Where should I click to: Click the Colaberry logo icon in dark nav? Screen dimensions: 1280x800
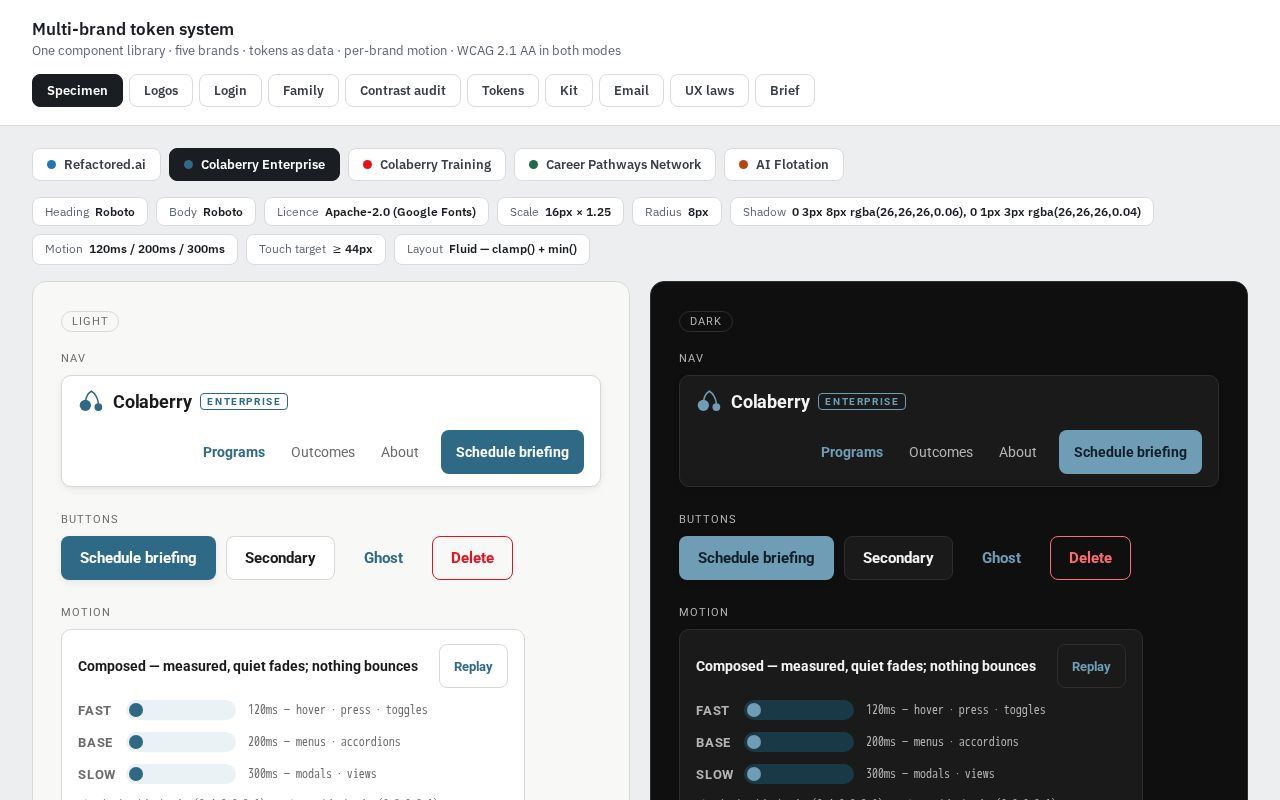pos(709,401)
